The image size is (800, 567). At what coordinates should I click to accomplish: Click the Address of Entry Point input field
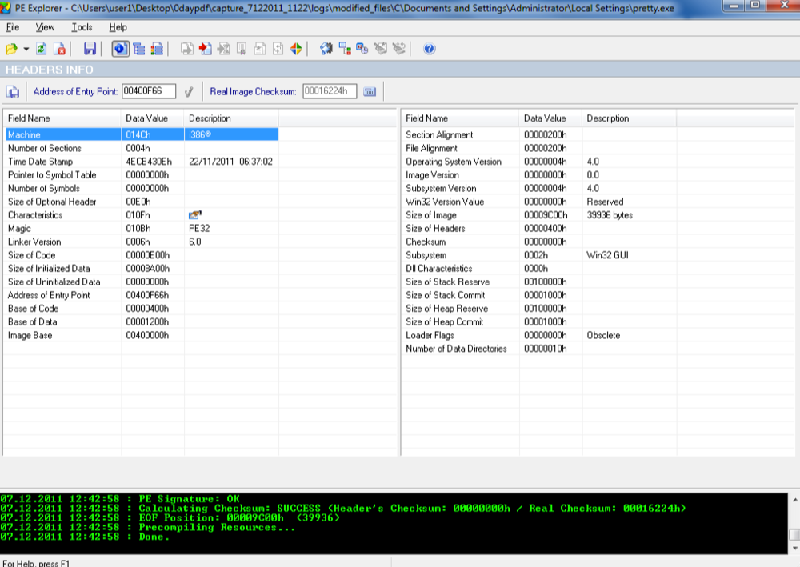[x=148, y=91]
